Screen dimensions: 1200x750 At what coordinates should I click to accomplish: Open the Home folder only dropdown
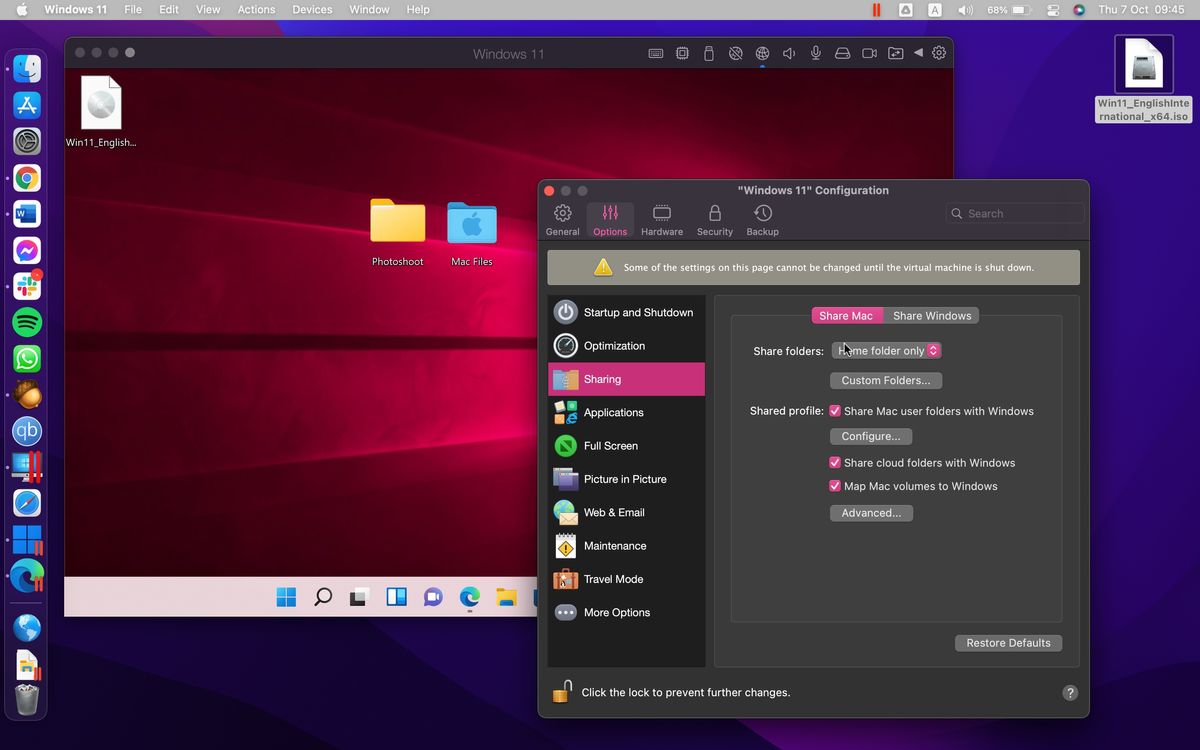click(886, 350)
